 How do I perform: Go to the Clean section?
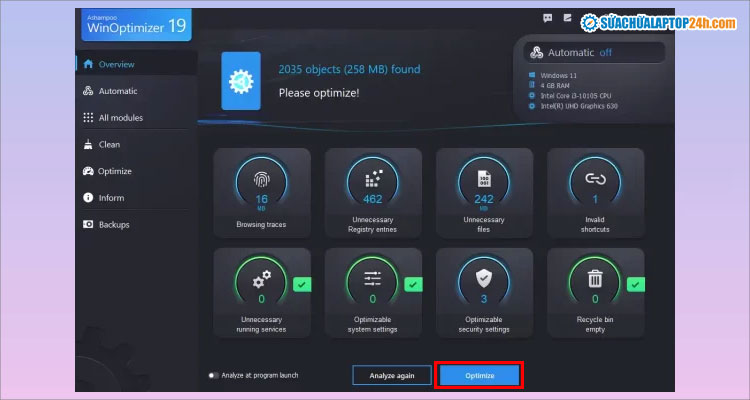point(136,144)
